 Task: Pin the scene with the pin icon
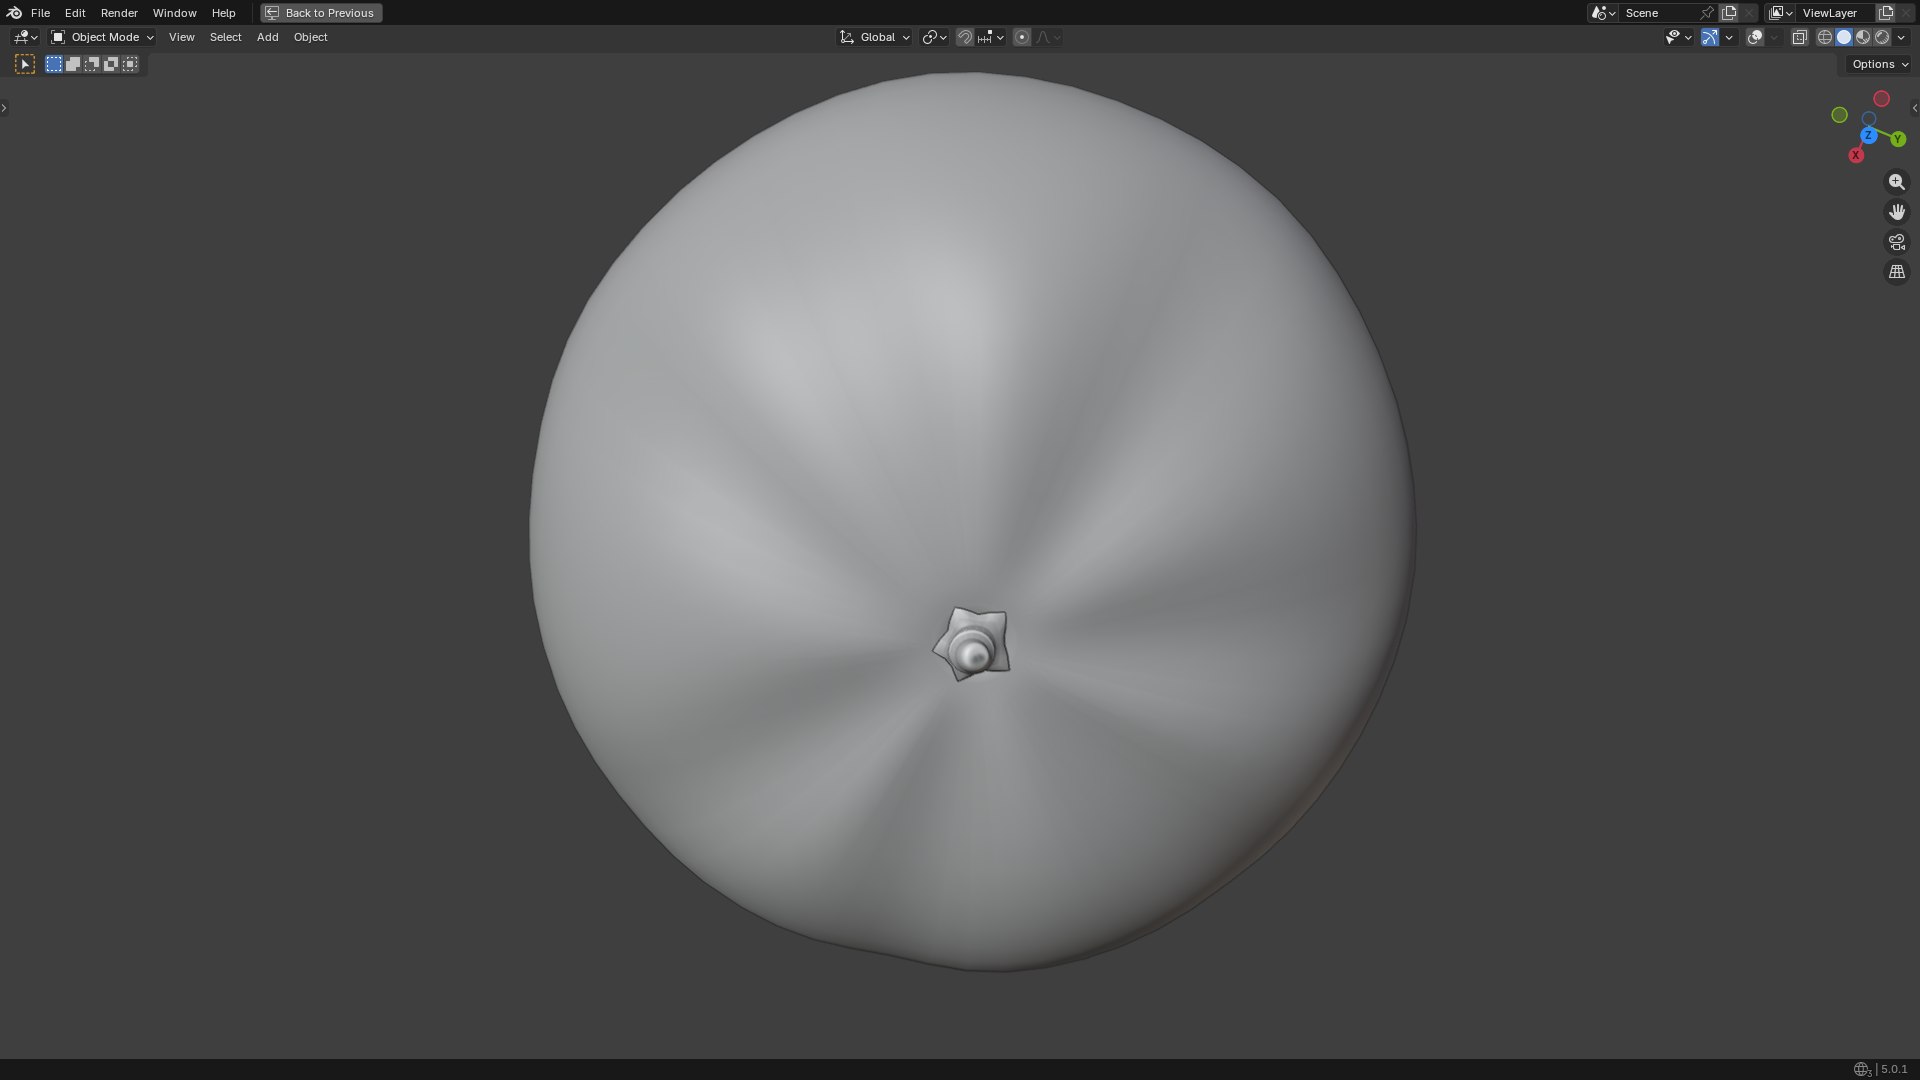pyautogui.click(x=1707, y=13)
